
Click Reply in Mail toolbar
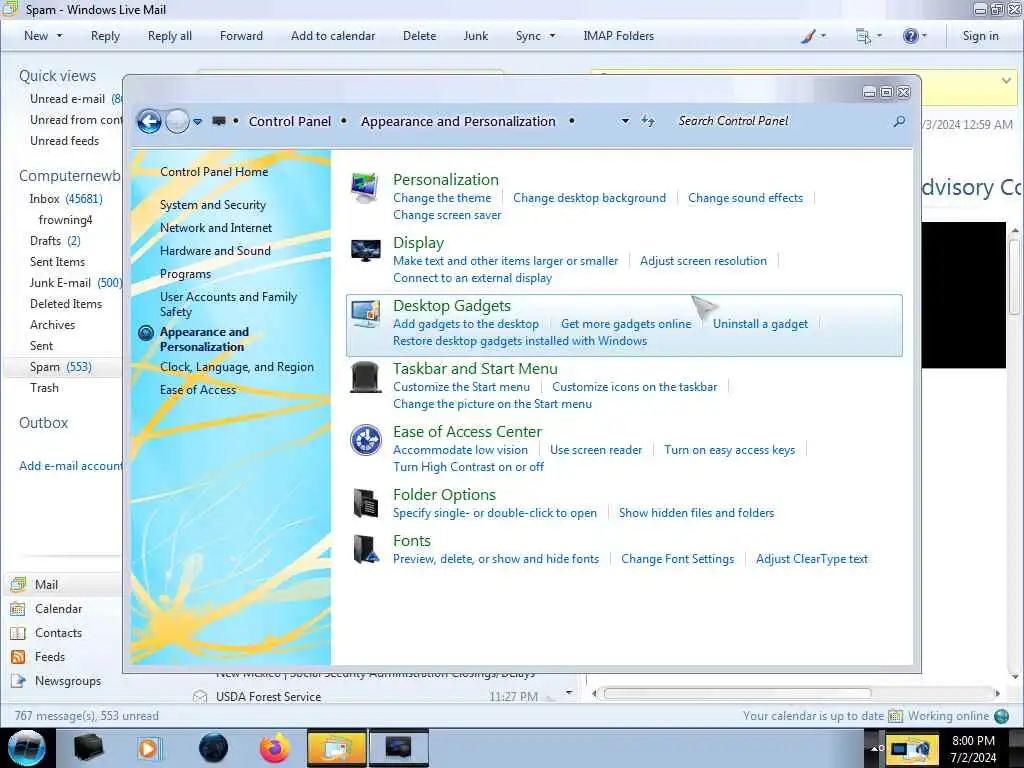coord(105,36)
